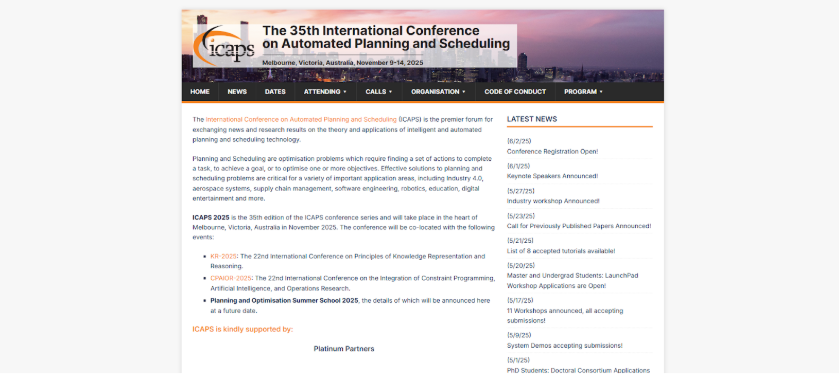
Task: Click the ICAPS logo in the banner
Action: click(x=224, y=46)
